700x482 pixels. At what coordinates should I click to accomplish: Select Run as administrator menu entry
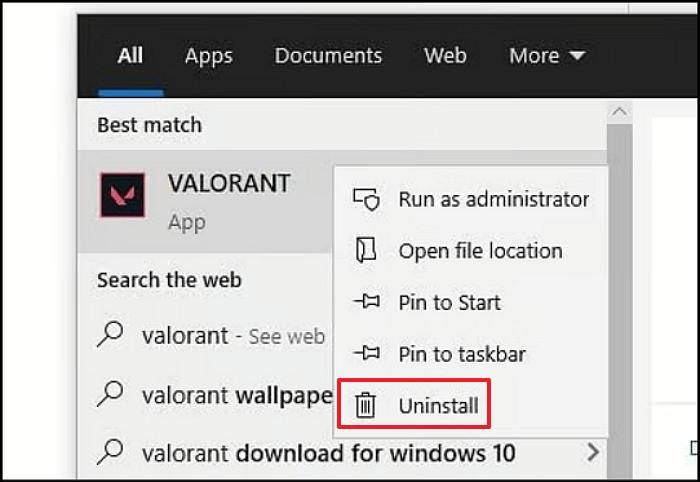(x=493, y=199)
